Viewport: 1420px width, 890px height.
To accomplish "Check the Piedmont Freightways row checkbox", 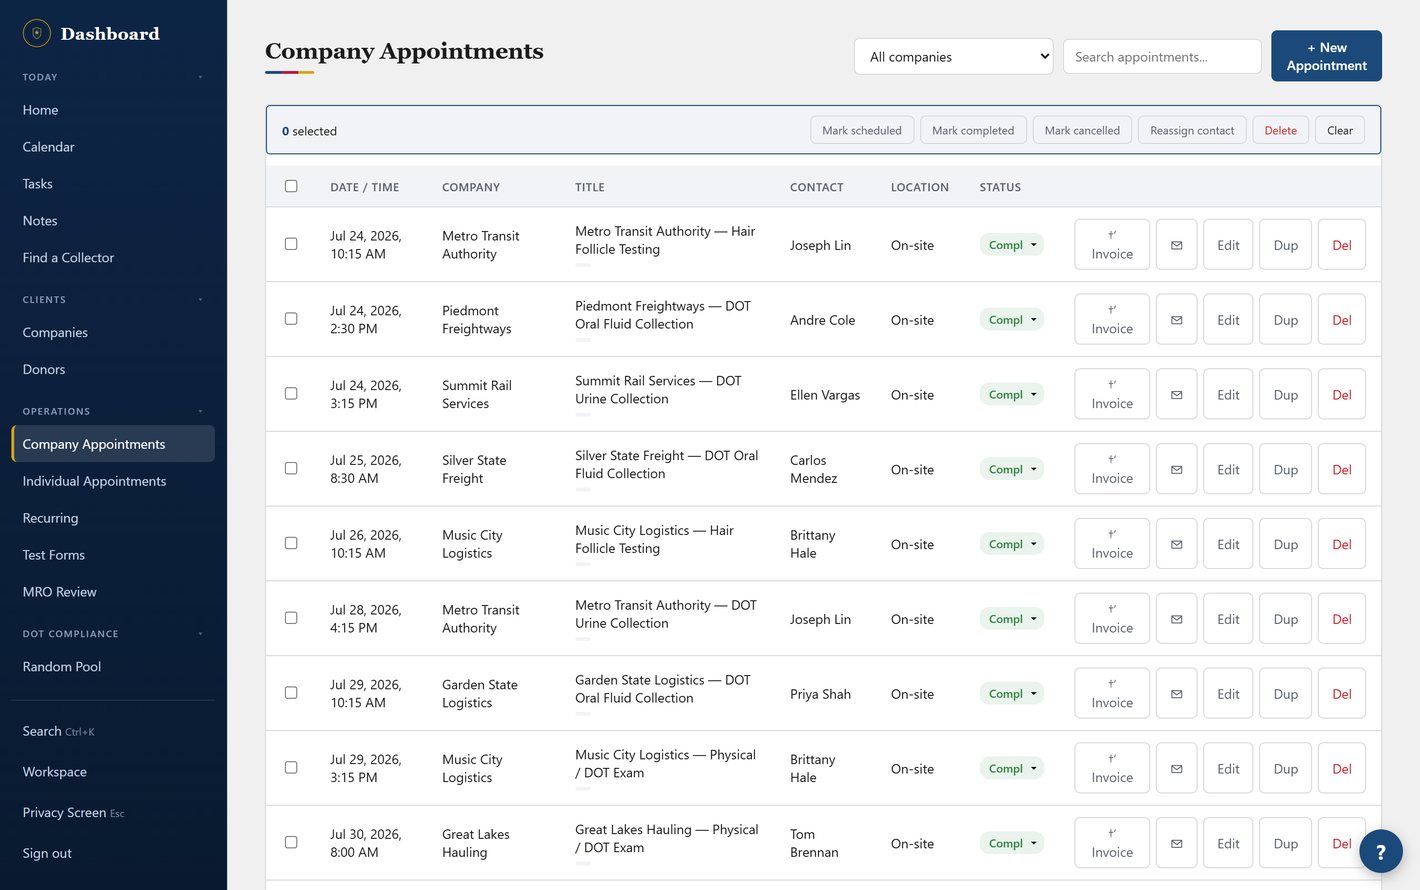I will [x=291, y=319].
